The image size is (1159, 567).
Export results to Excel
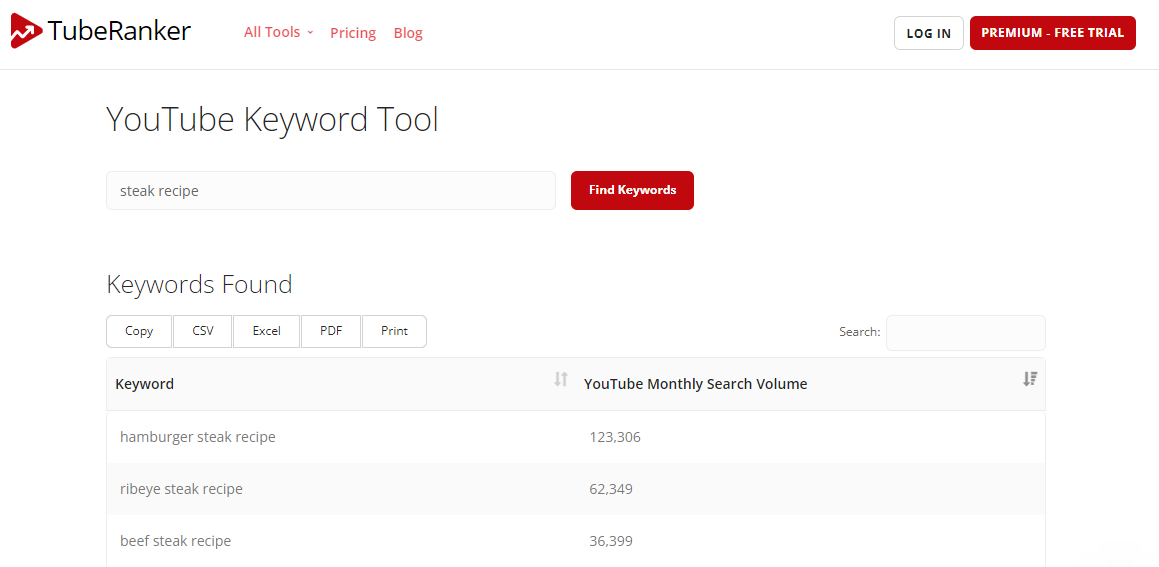coord(266,331)
